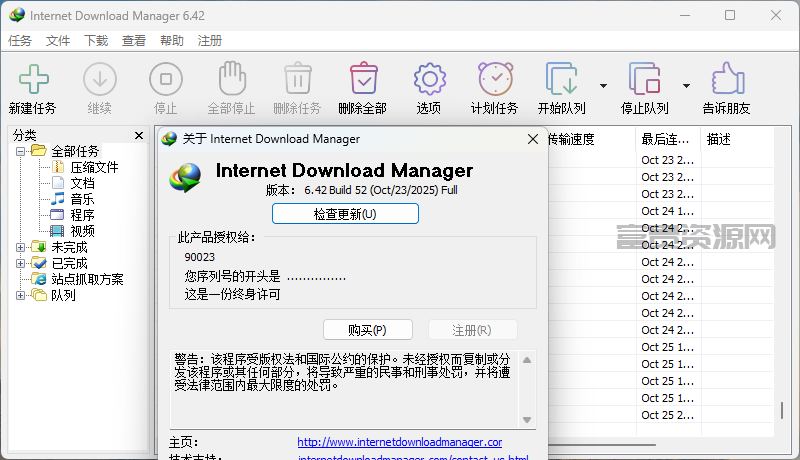Viewport: 800px width, 460px height.
Task: Select the 站点抓取方案 tree item label
Action: [x=87, y=279]
